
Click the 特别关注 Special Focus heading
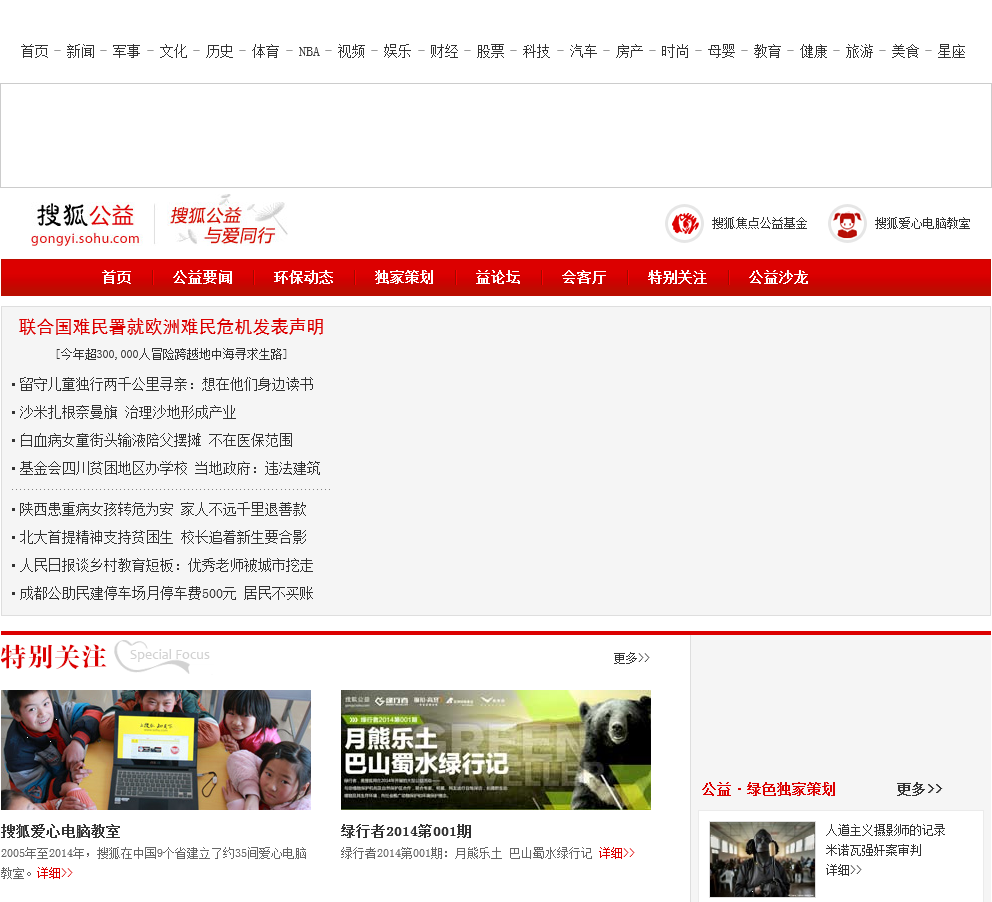point(105,657)
